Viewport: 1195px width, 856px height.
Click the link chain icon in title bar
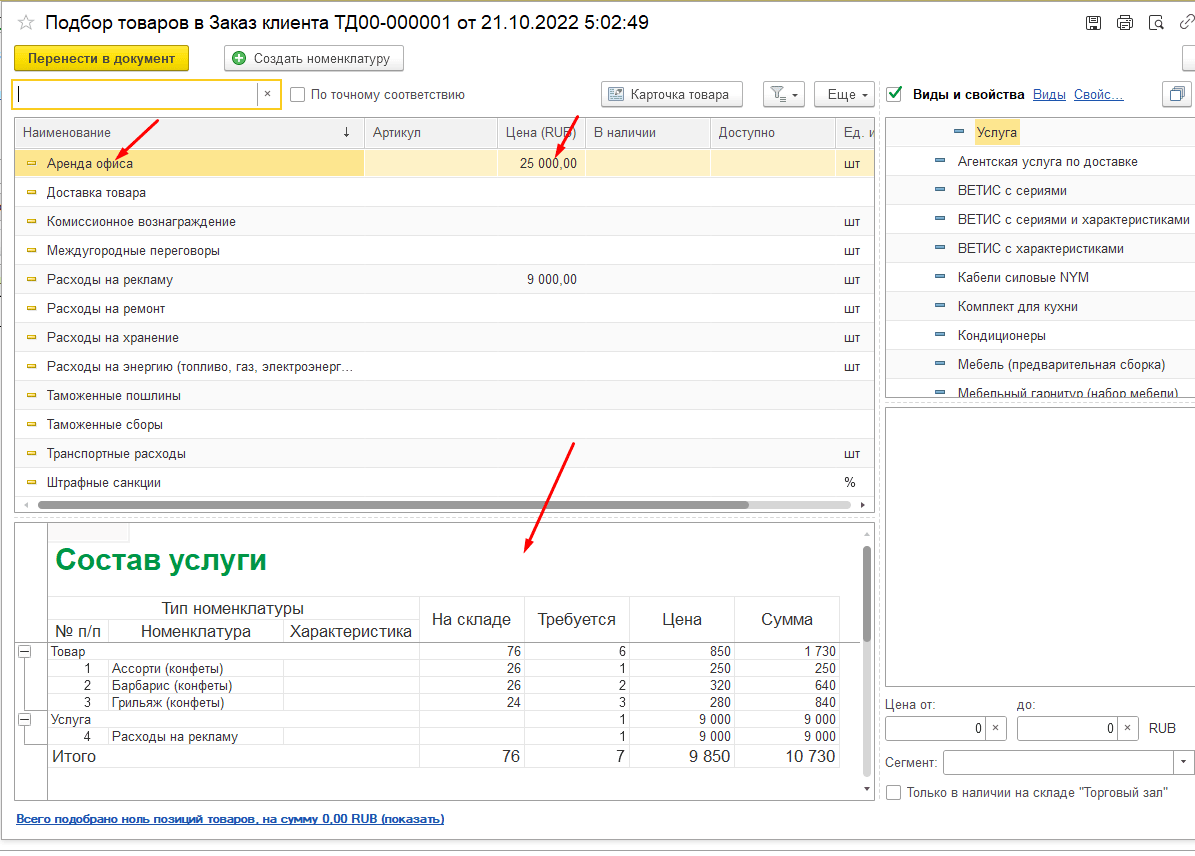[1186, 23]
